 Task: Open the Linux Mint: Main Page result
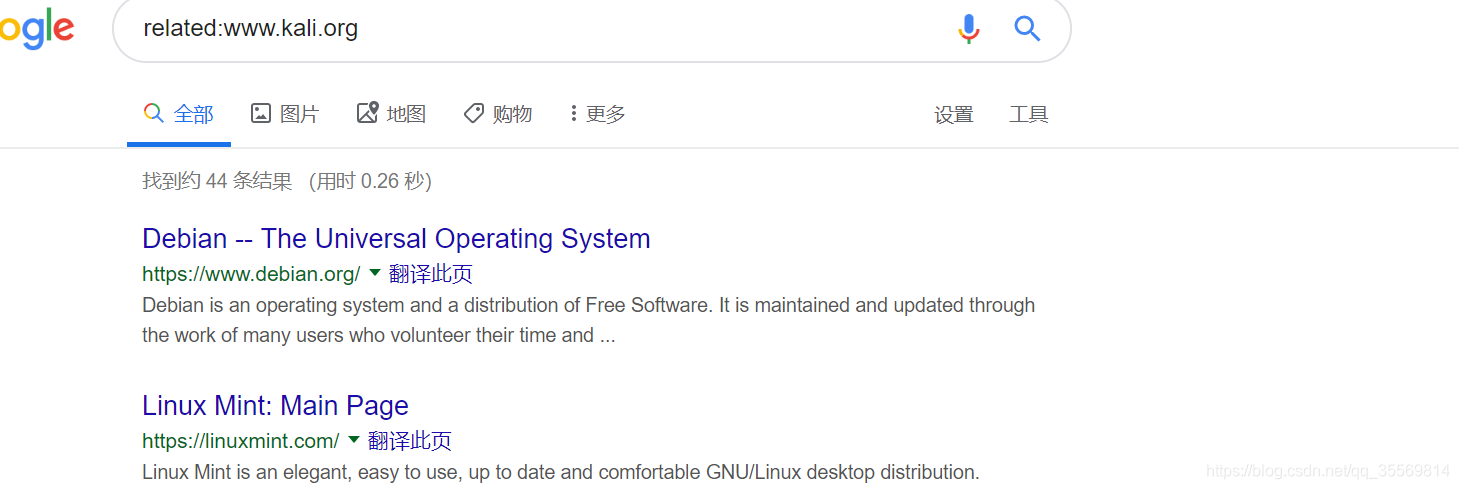[275, 406]
